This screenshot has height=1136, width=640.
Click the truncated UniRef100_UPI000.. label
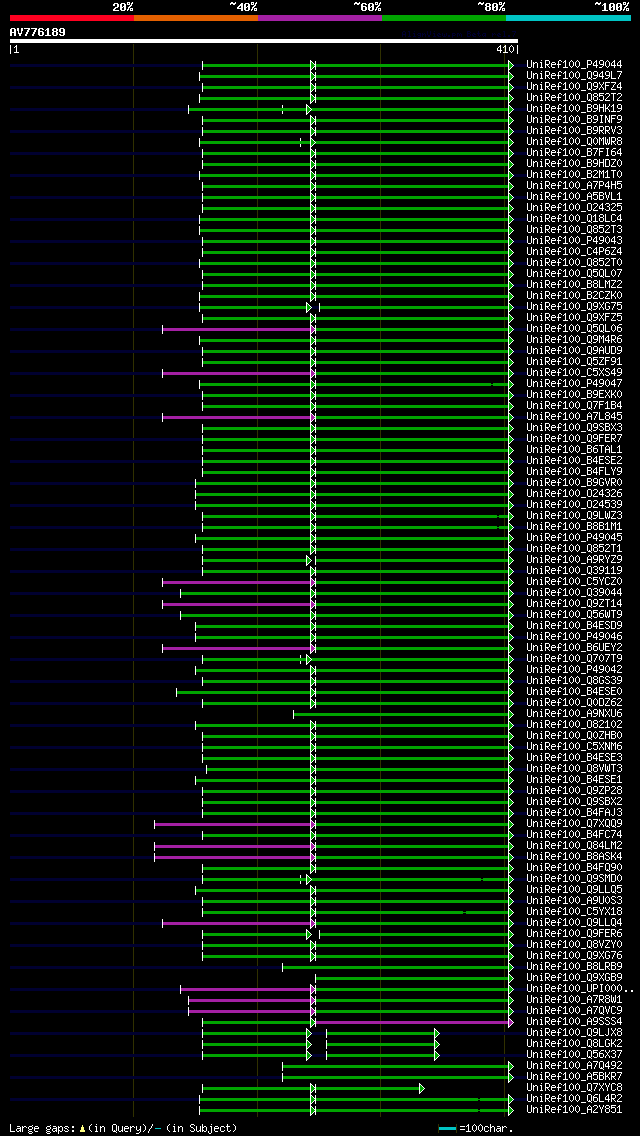click(580, 988)
